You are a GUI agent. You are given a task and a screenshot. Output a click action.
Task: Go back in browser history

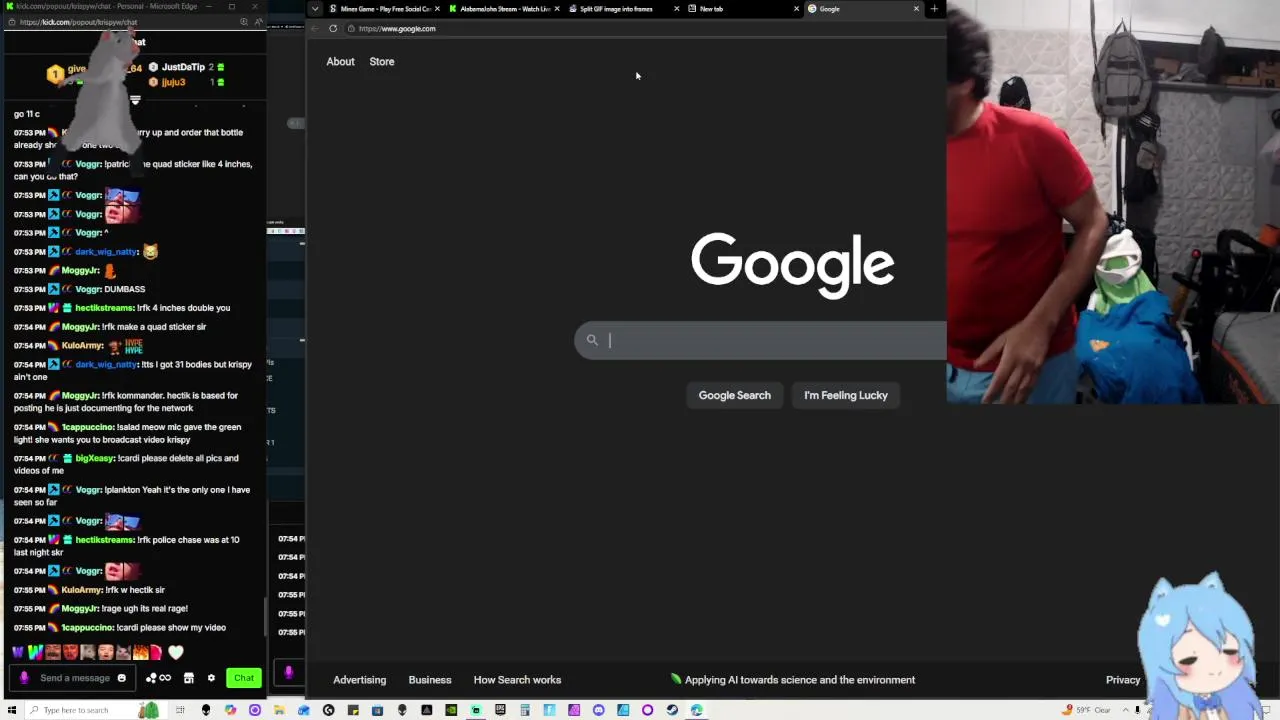click(314, 28)
